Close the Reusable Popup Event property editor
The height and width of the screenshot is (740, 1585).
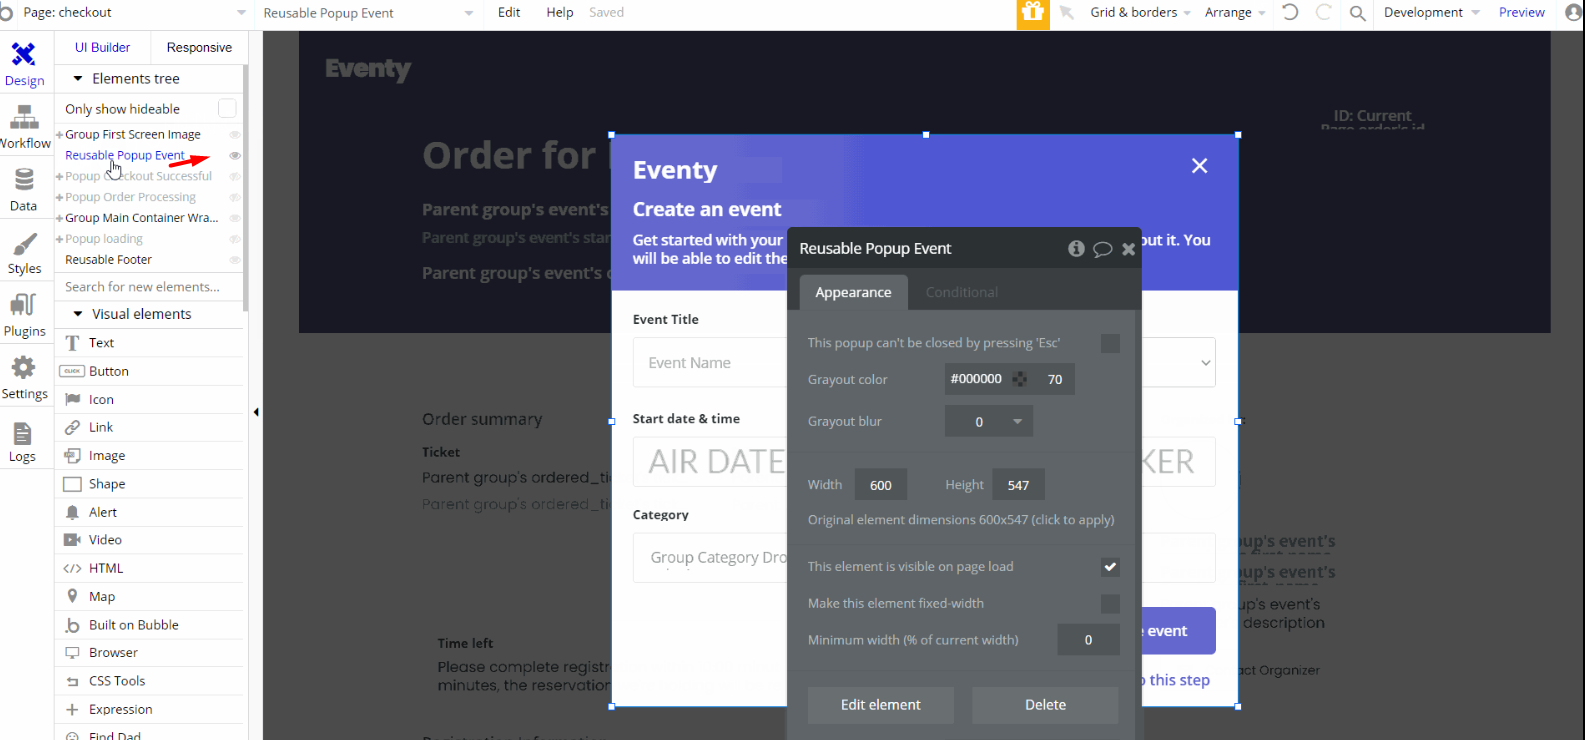tap(1128, 249)
